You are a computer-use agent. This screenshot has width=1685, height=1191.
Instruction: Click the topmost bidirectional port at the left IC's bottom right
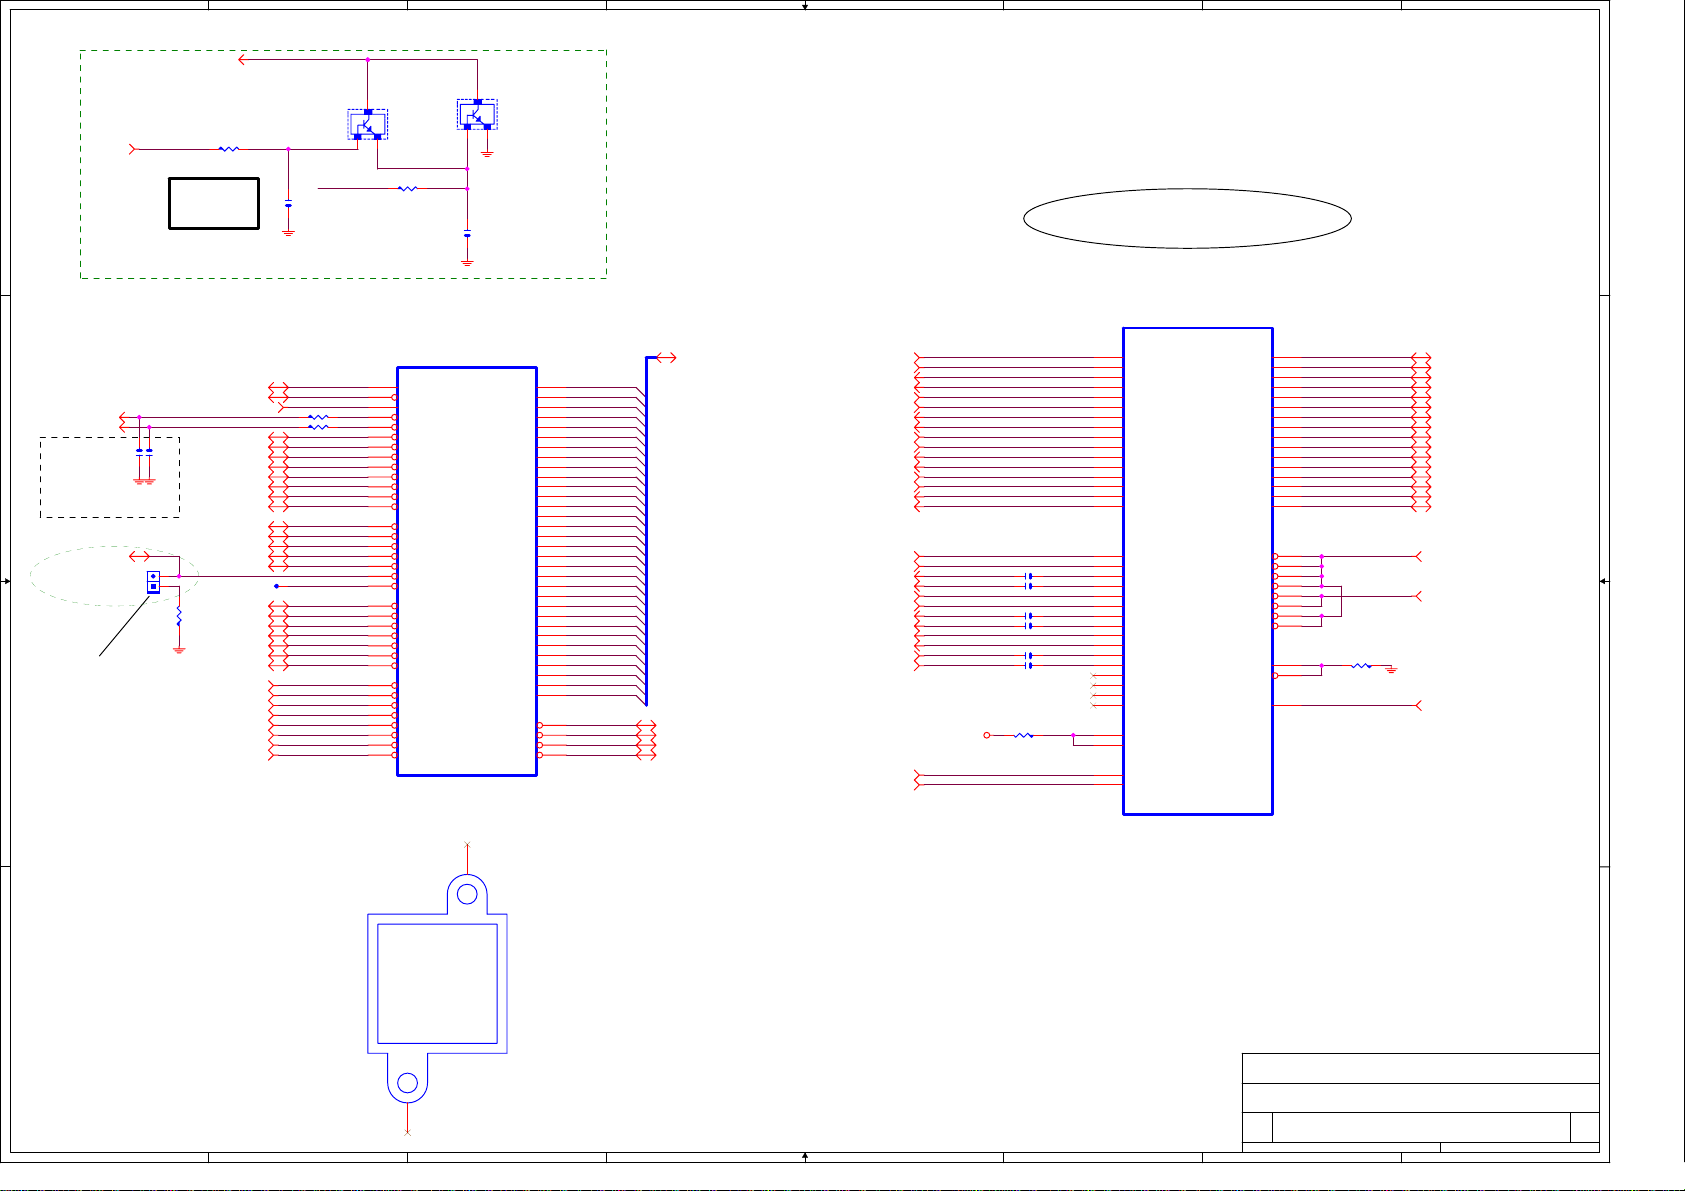tap(647, 725)
